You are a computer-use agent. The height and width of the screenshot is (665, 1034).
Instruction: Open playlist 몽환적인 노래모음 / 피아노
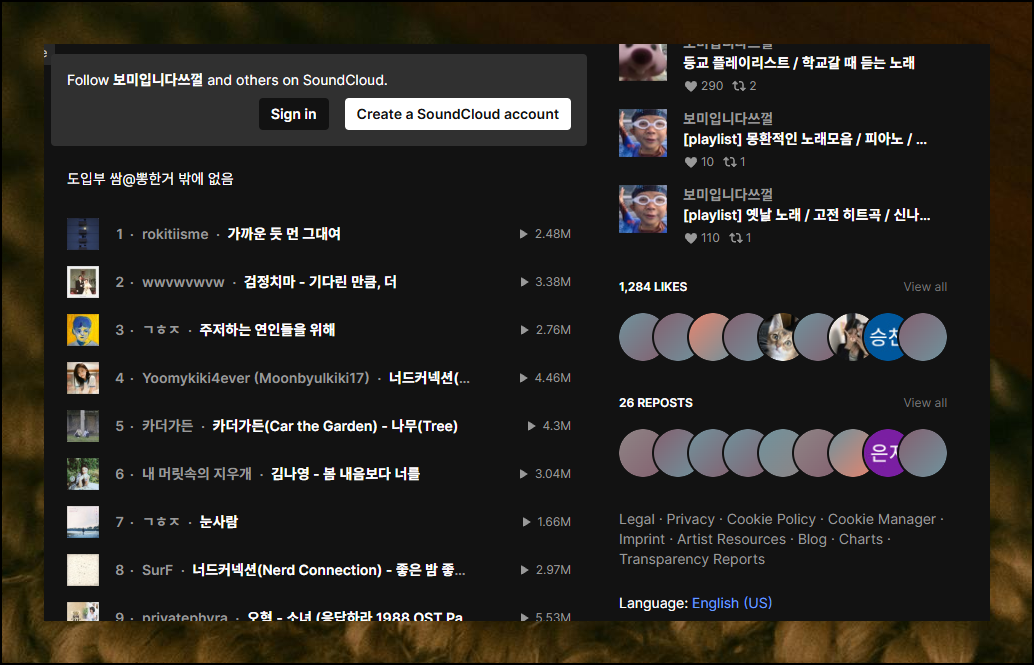click(x=805, y=139)
